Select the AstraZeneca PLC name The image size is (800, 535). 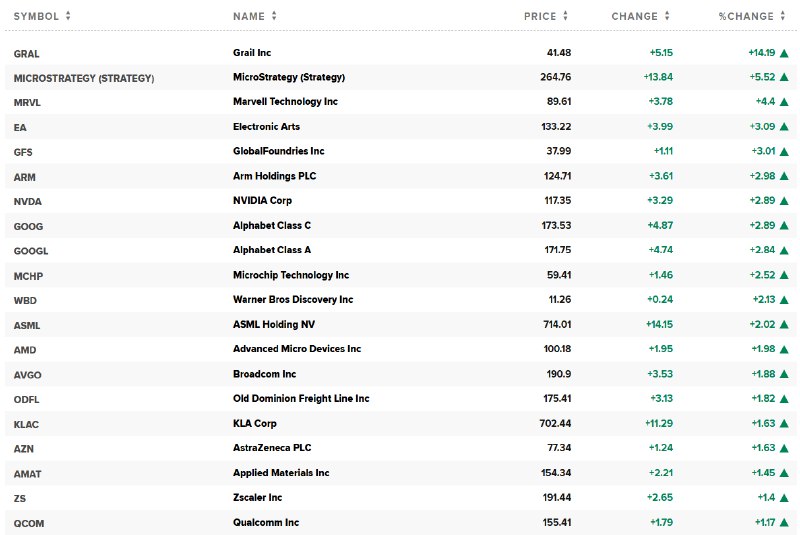click(272, 448)
